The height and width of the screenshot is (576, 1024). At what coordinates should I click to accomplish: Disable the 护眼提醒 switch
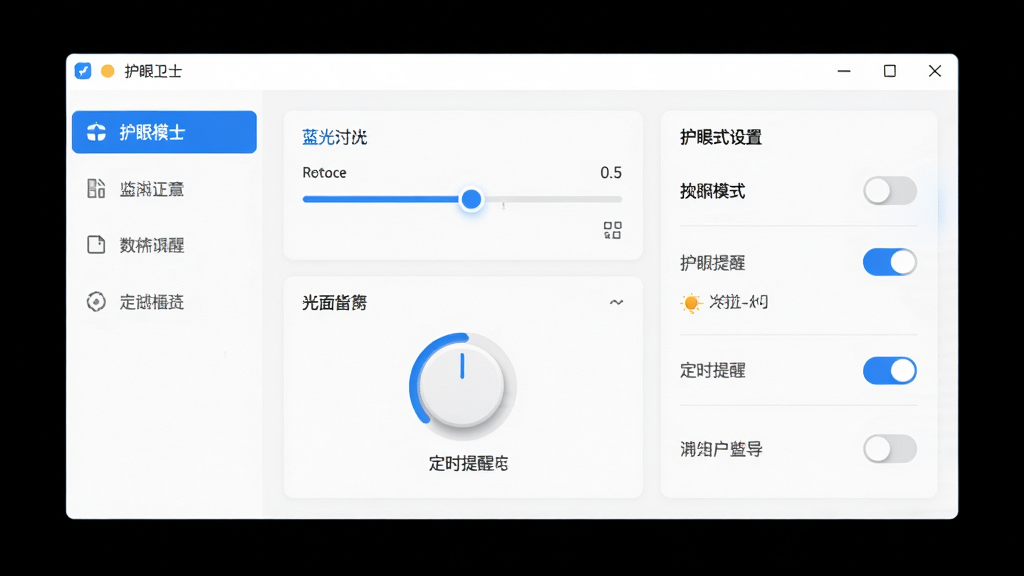889,263
